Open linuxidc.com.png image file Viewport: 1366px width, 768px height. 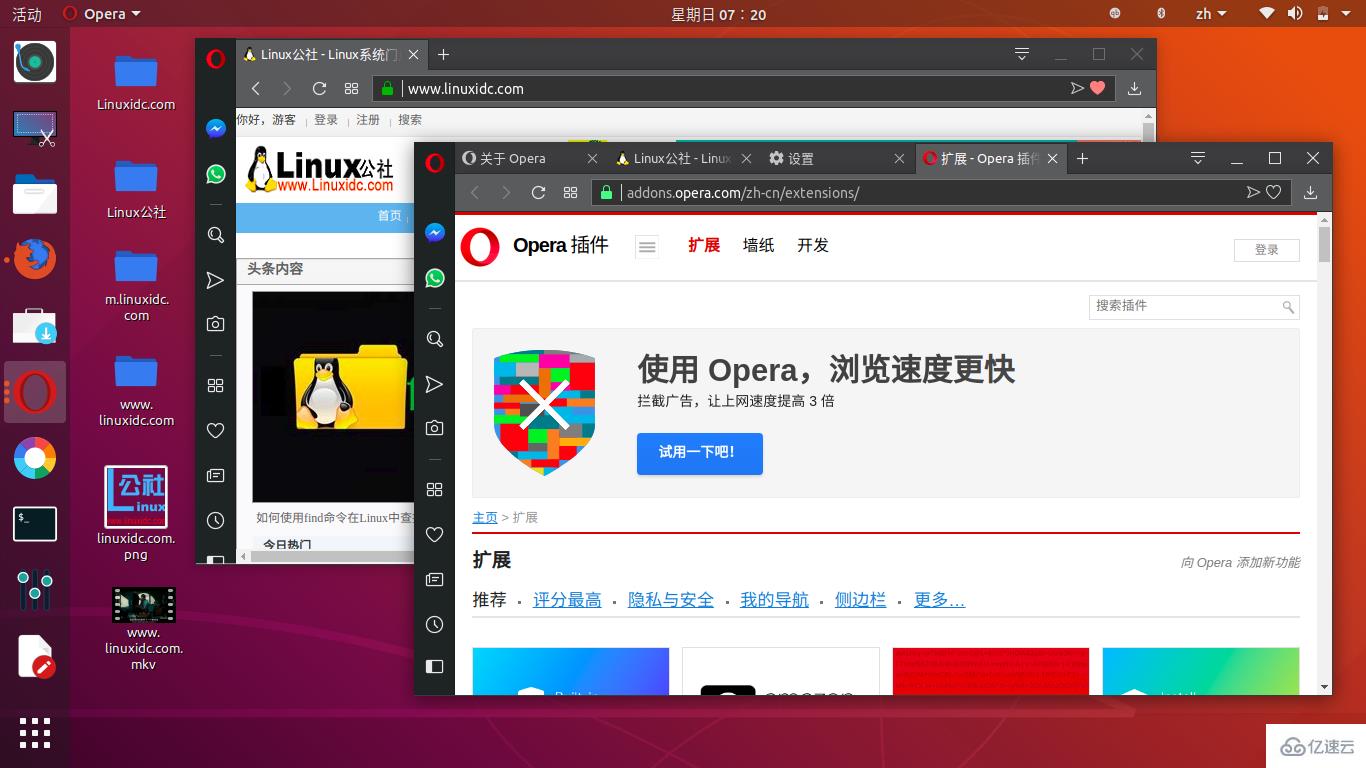pyautogui.click(x=136, y=513)
